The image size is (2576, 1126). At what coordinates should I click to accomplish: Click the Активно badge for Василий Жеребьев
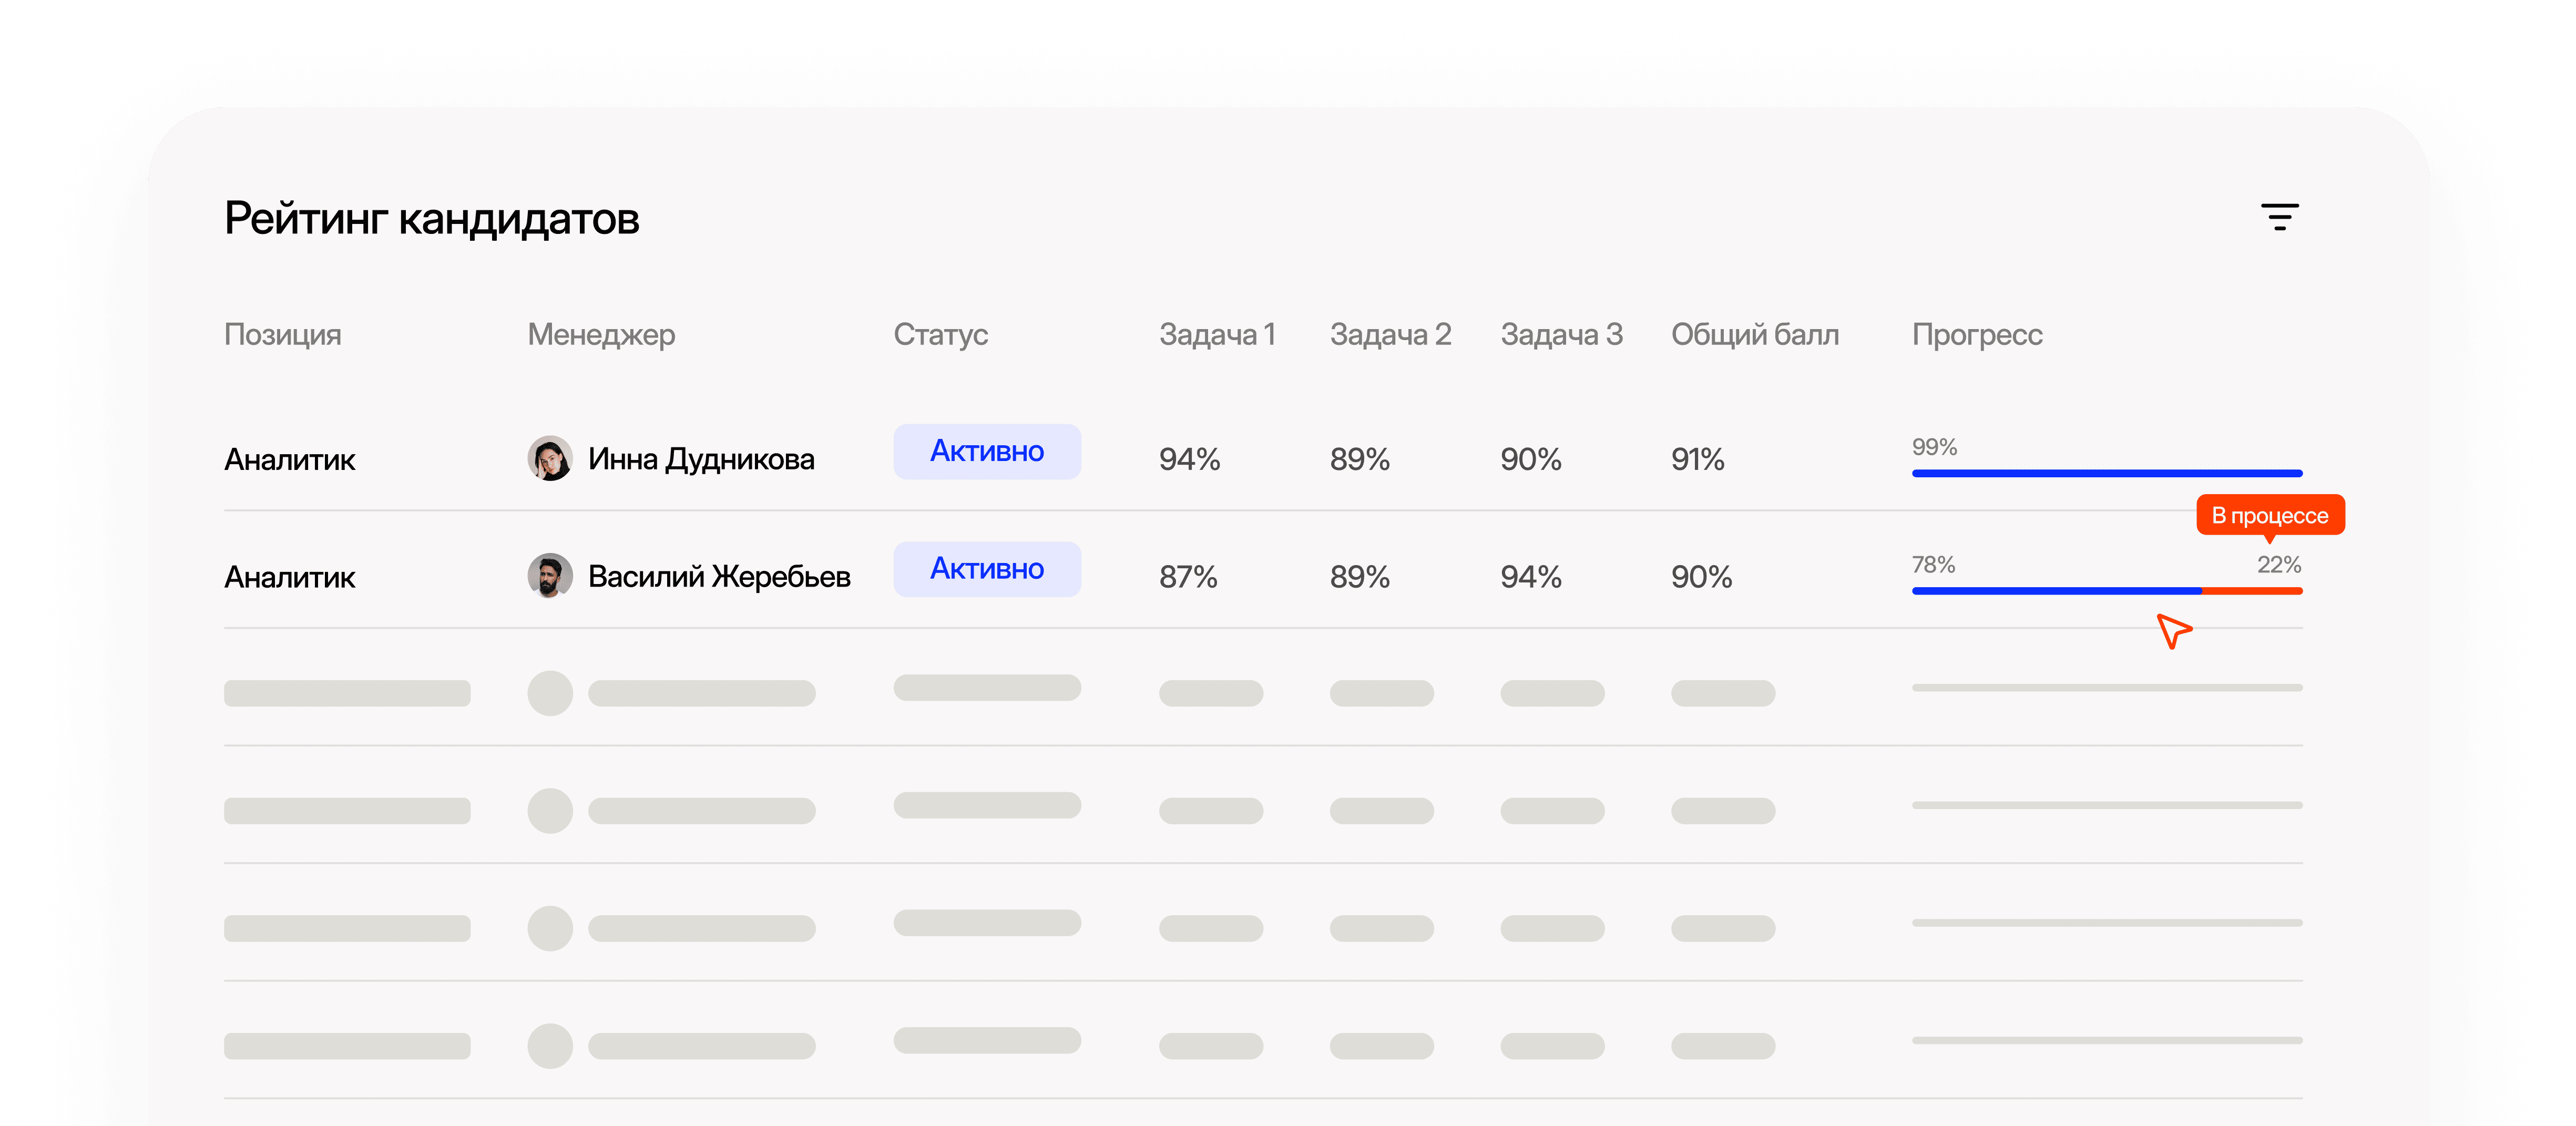986,569
